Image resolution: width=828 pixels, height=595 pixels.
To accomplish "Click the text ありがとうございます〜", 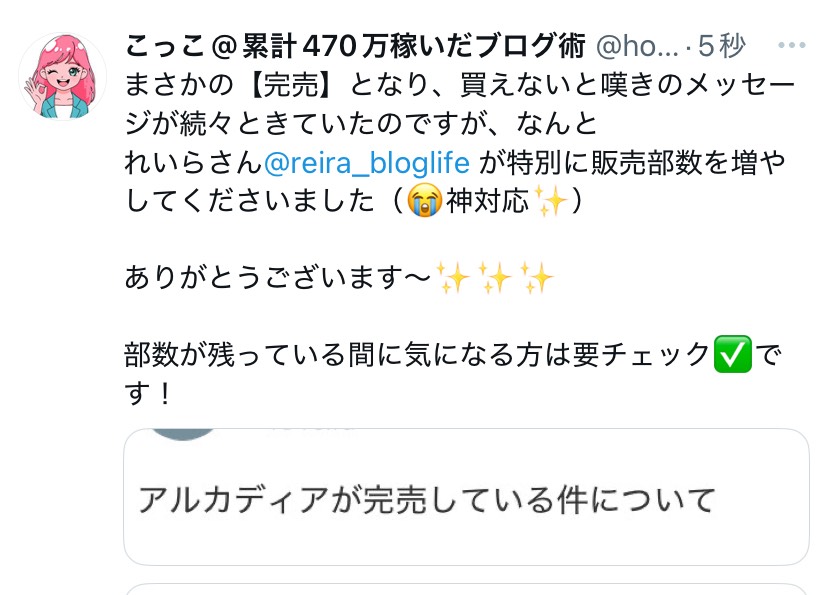I will [278, 278].
